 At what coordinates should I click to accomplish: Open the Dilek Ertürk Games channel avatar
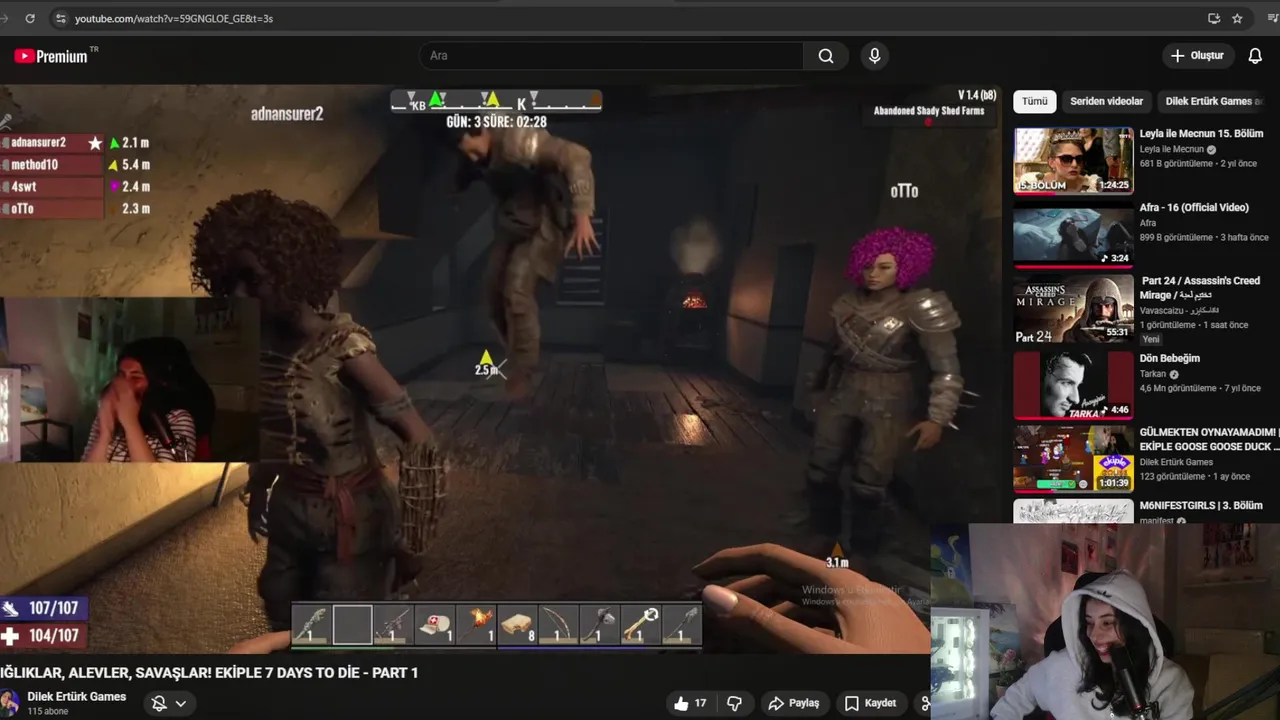point(10,702)
